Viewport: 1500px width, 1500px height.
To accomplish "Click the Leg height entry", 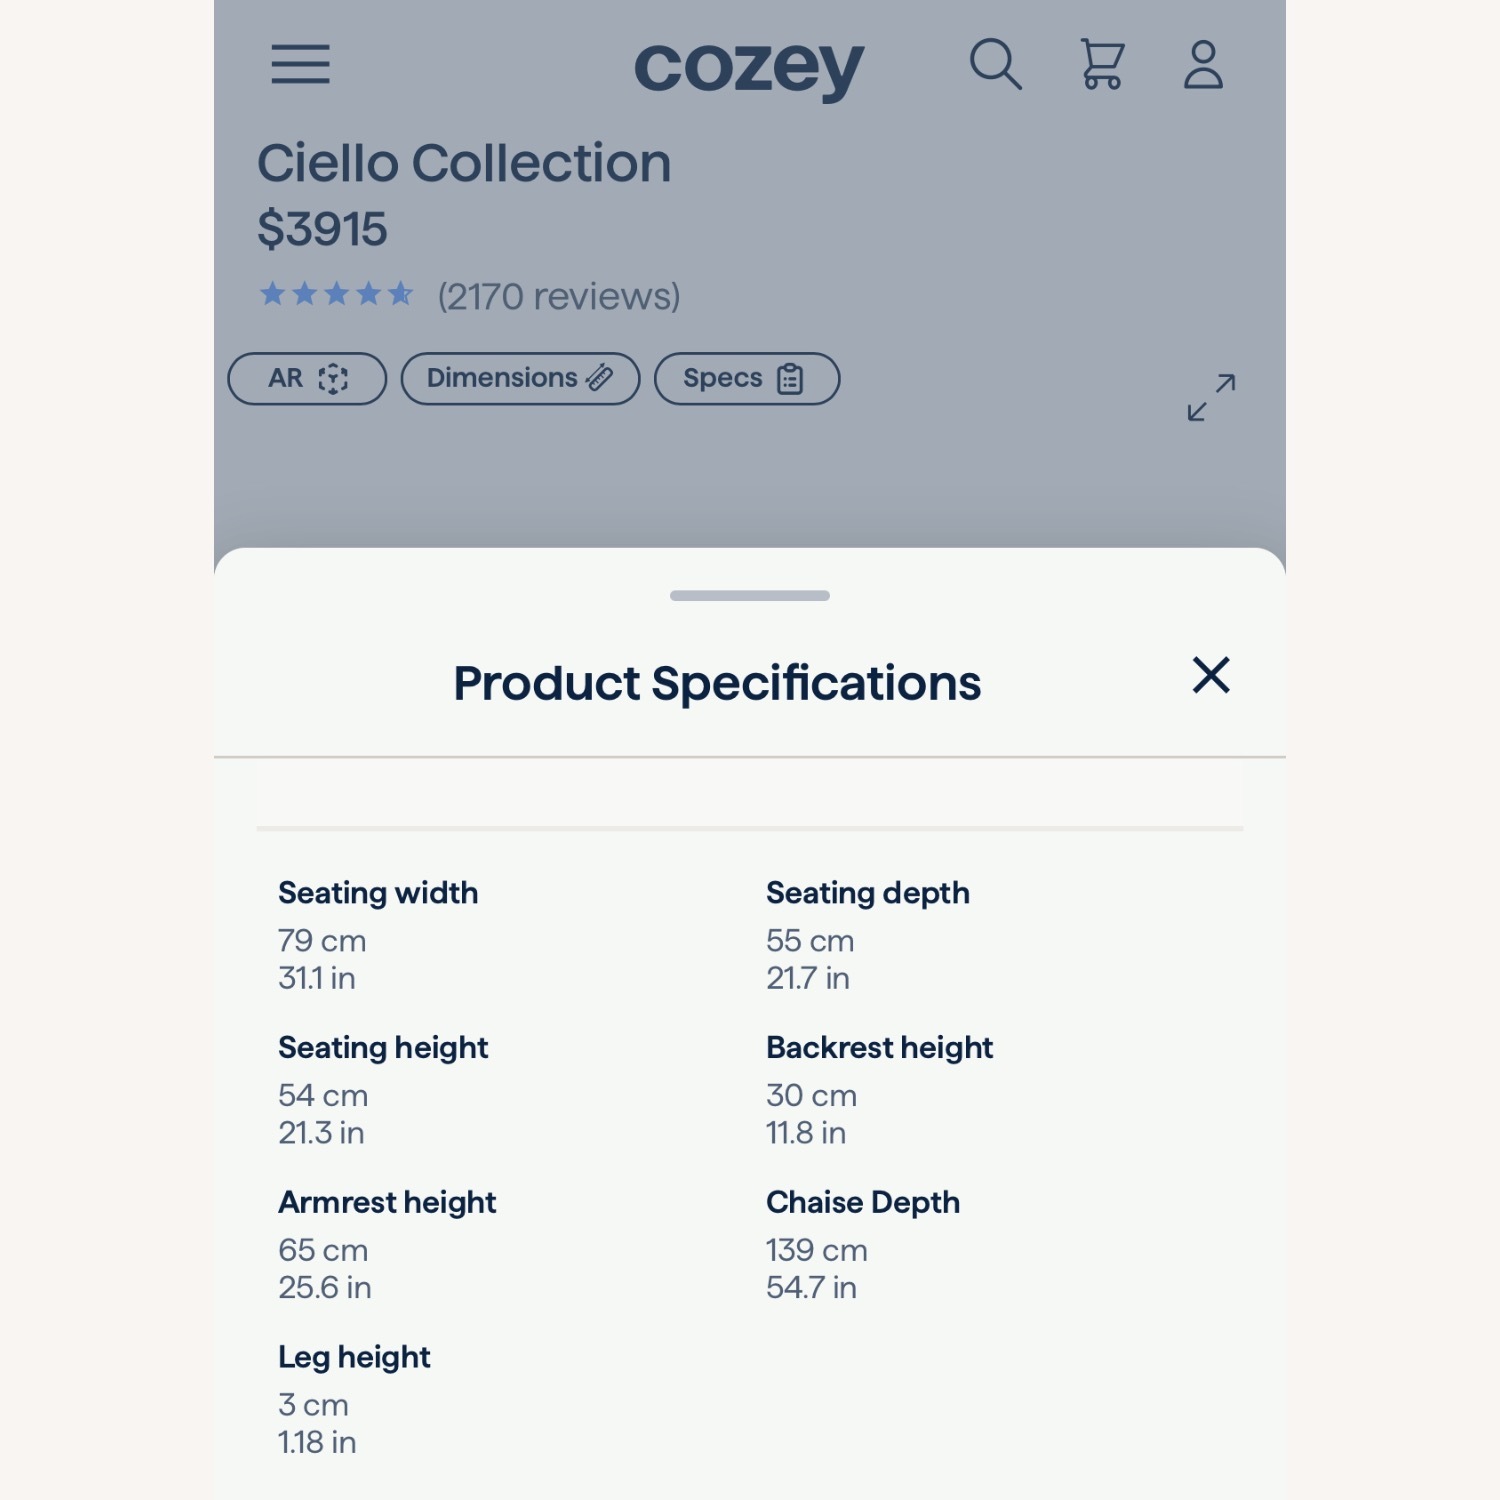I will [x=354, y=1357].
